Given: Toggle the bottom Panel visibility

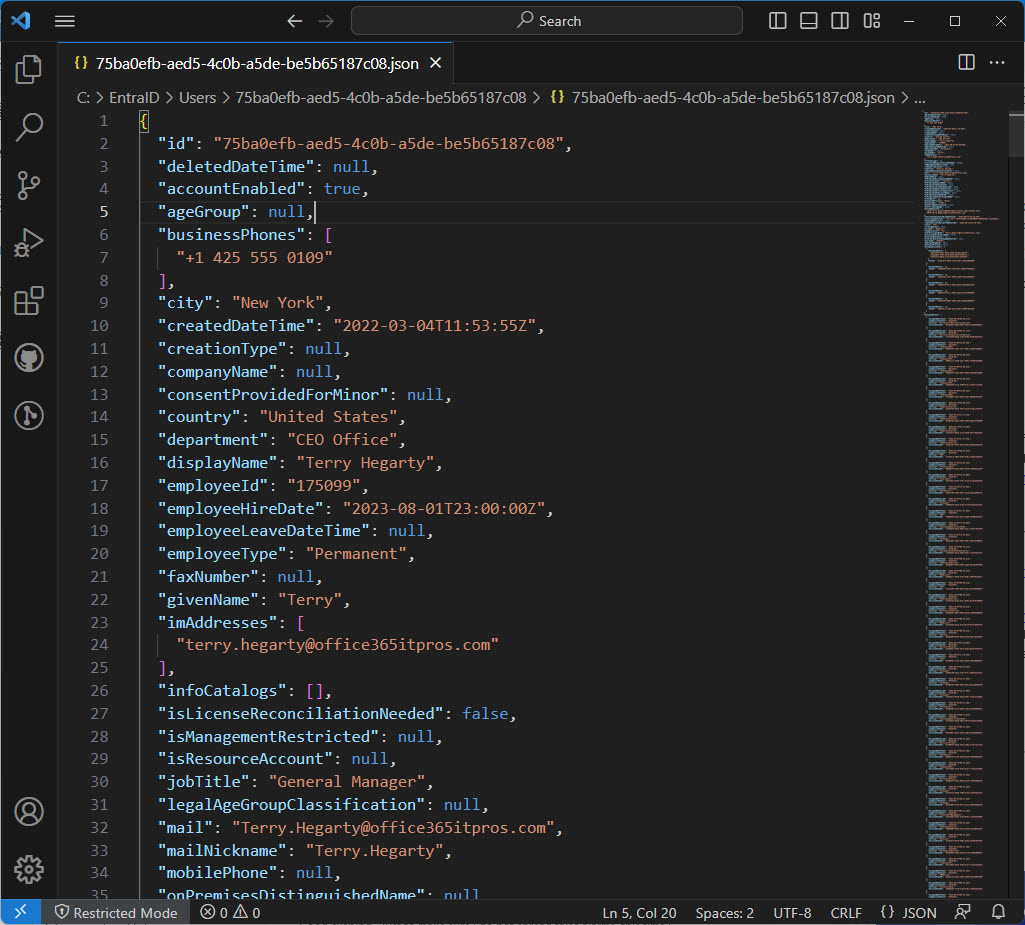Looking at the screenshot, I should click(x=809, y=21).
